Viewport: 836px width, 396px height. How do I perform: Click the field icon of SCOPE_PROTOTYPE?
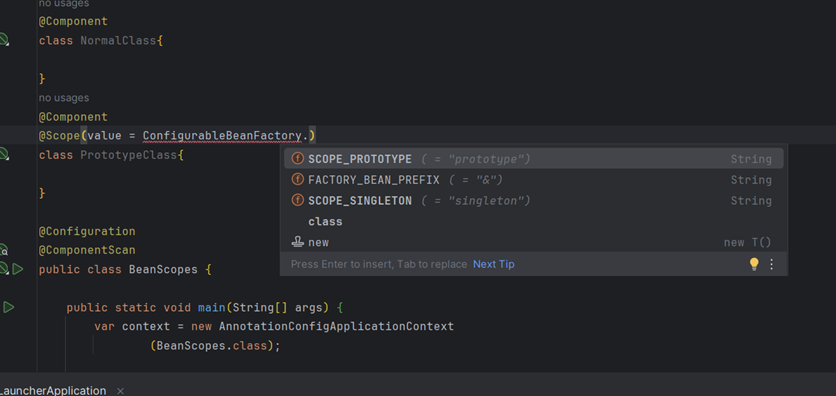tap(298, 159)
